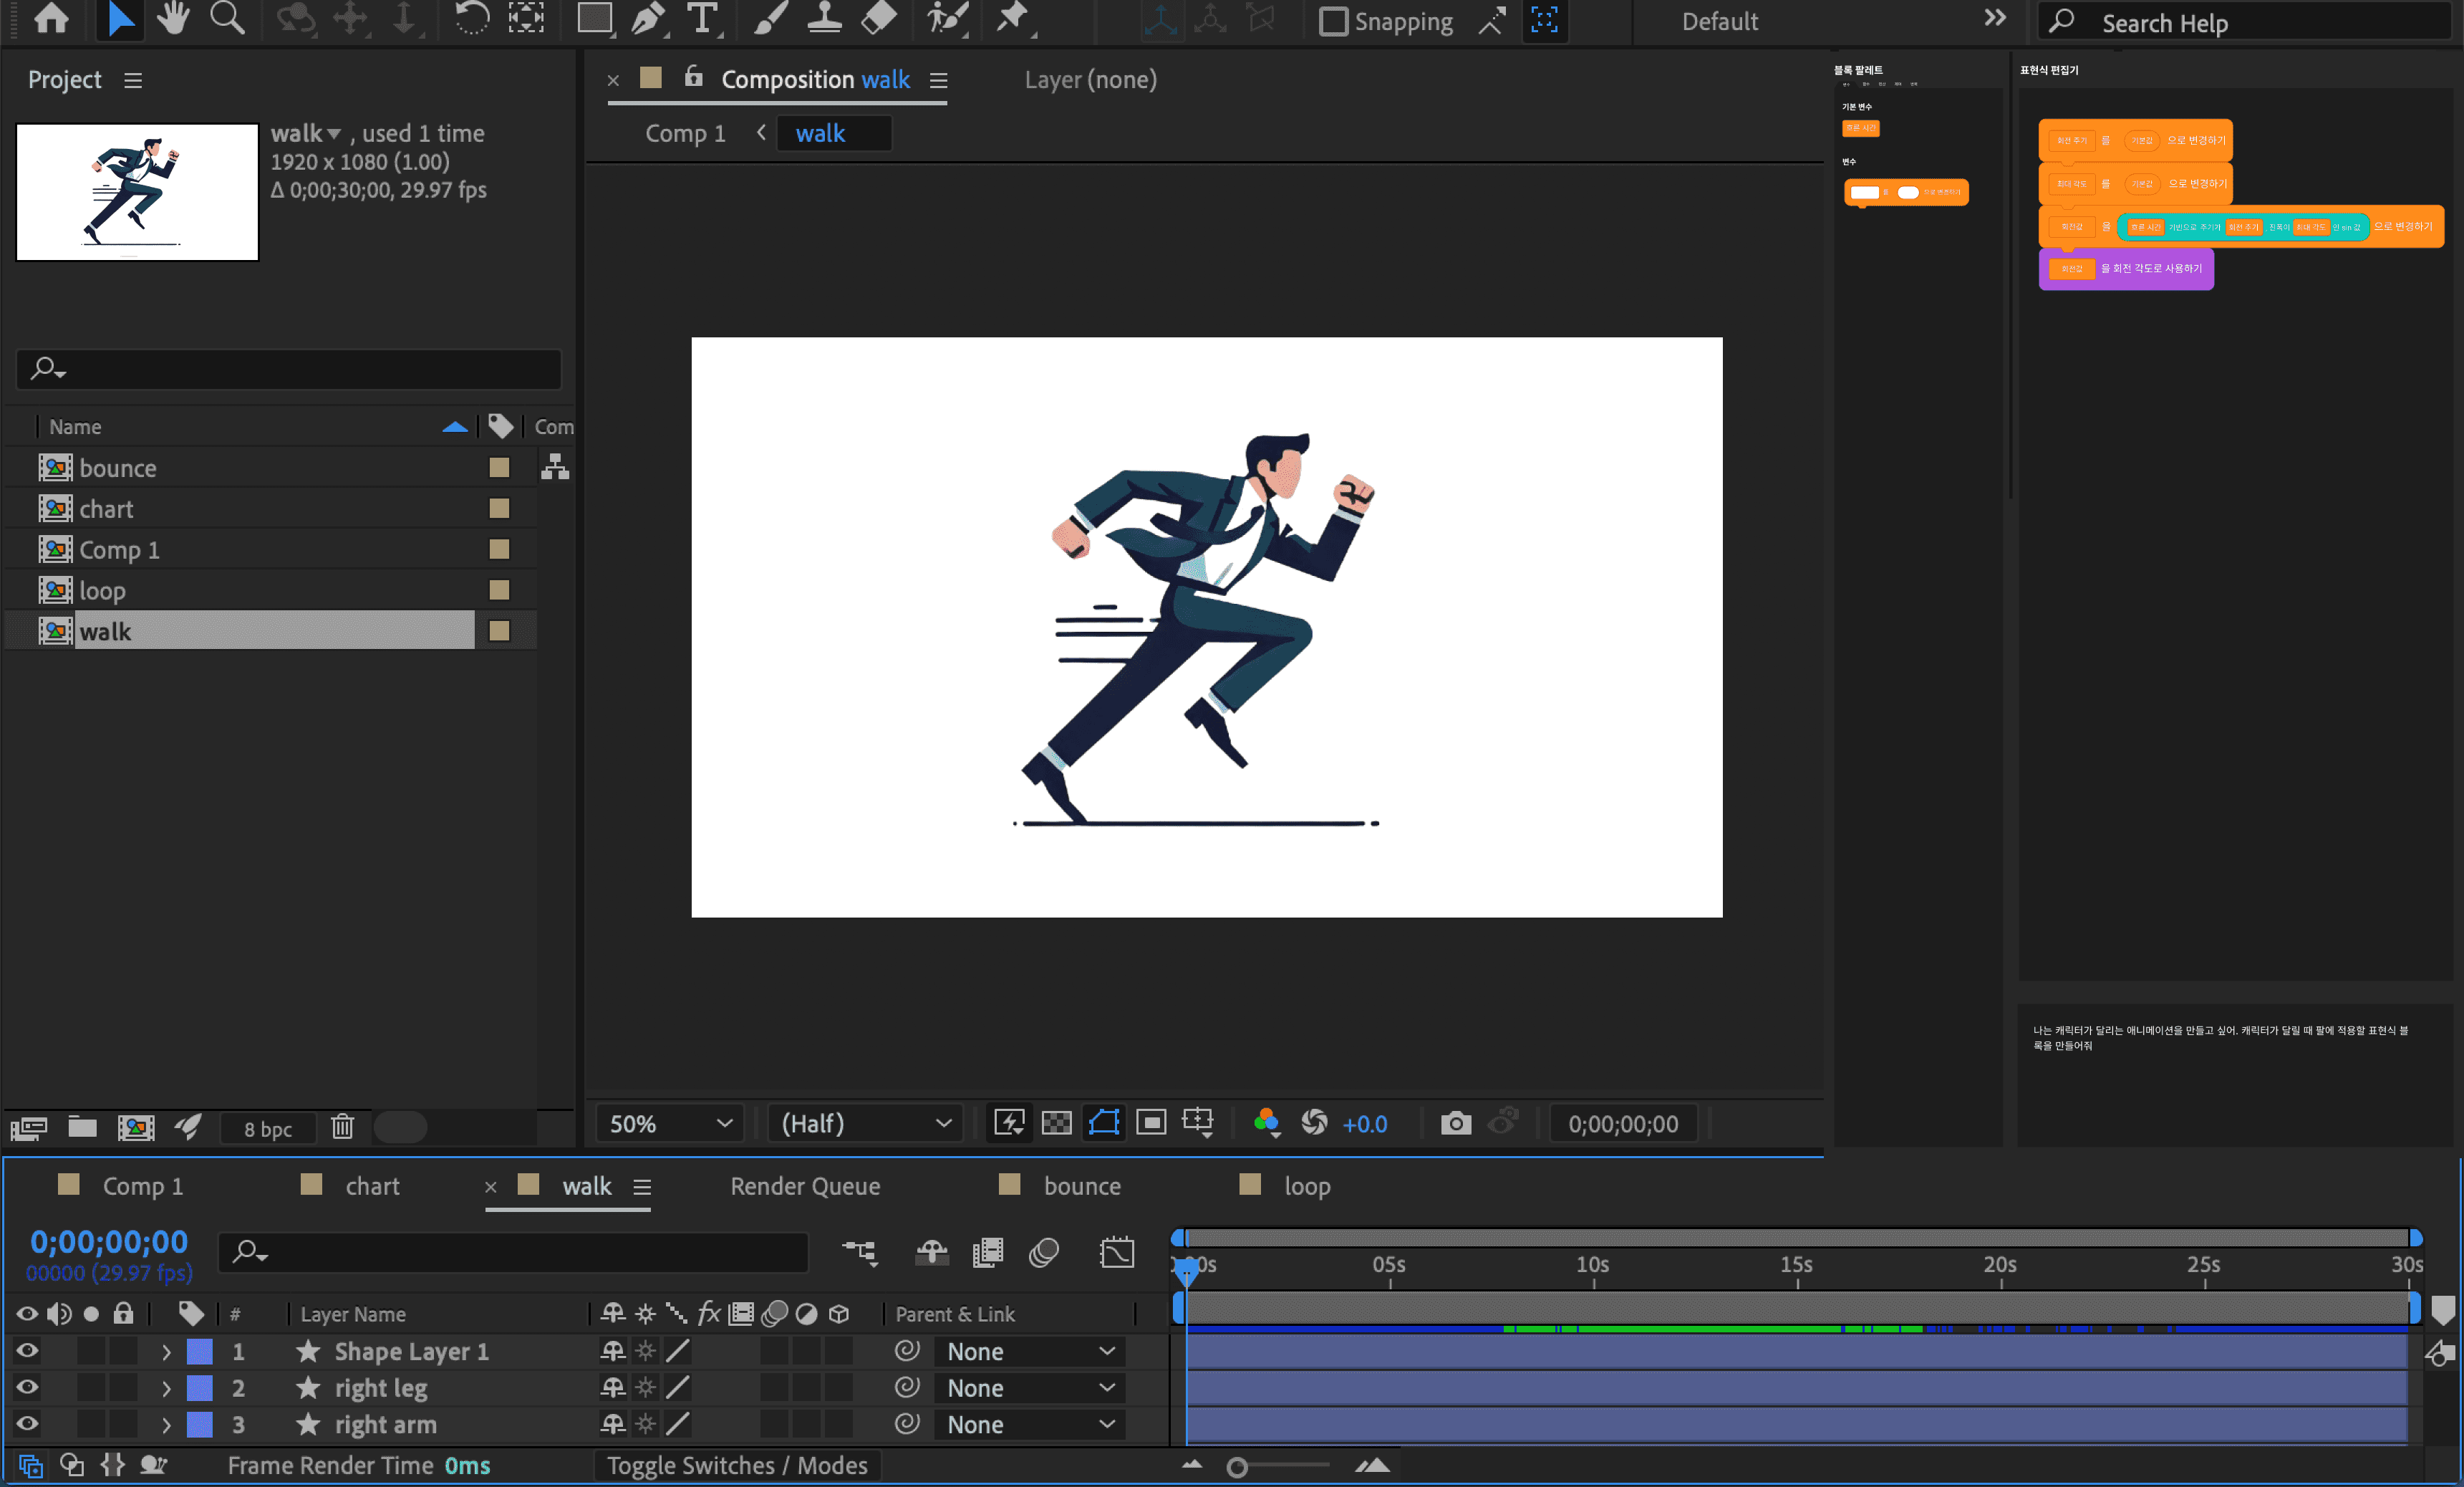Image resolution: width=2464 pixels, height=1487 pixels.
Task: Select the Hand tool
Action: coord(173,18)
